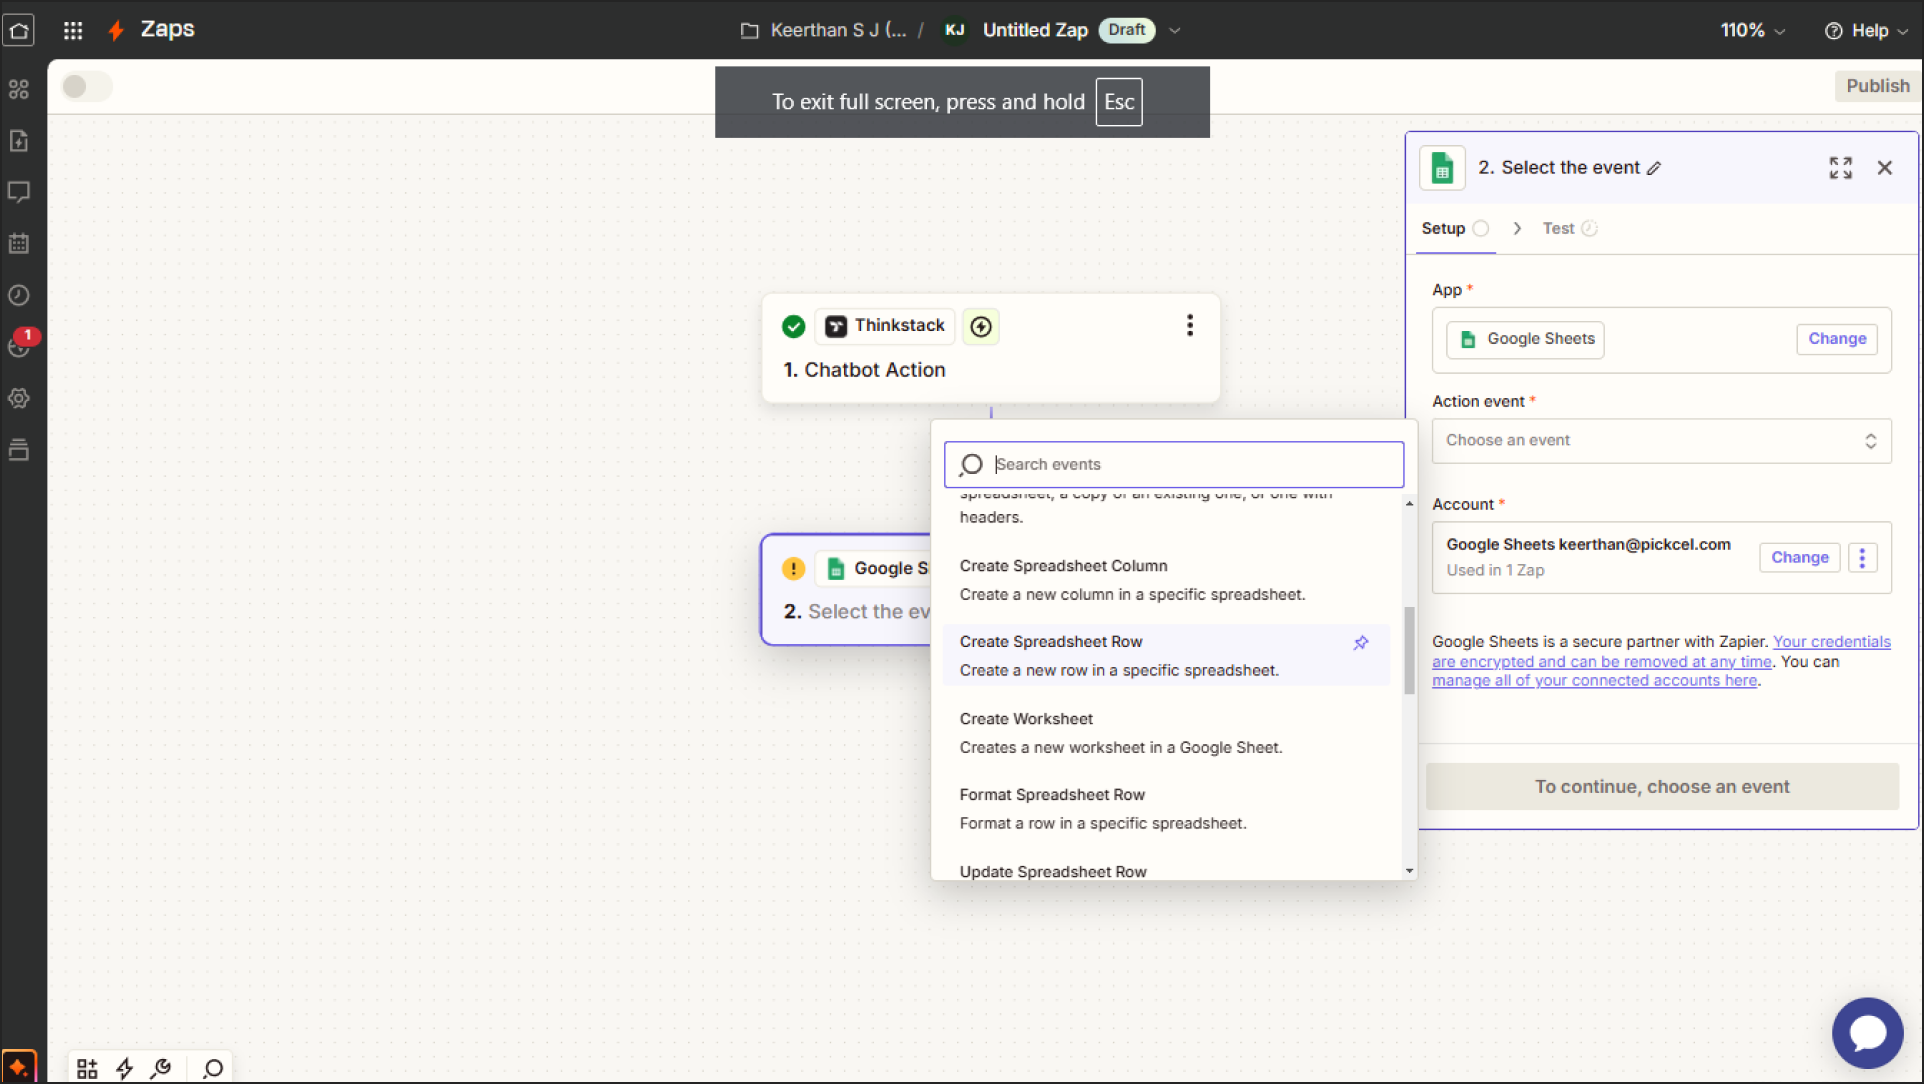The width and height of the screenshot is (1924, 1084).
Task: Open the history clock icon in sidebar
Action: pyautogui.click(x=19, y=295)
